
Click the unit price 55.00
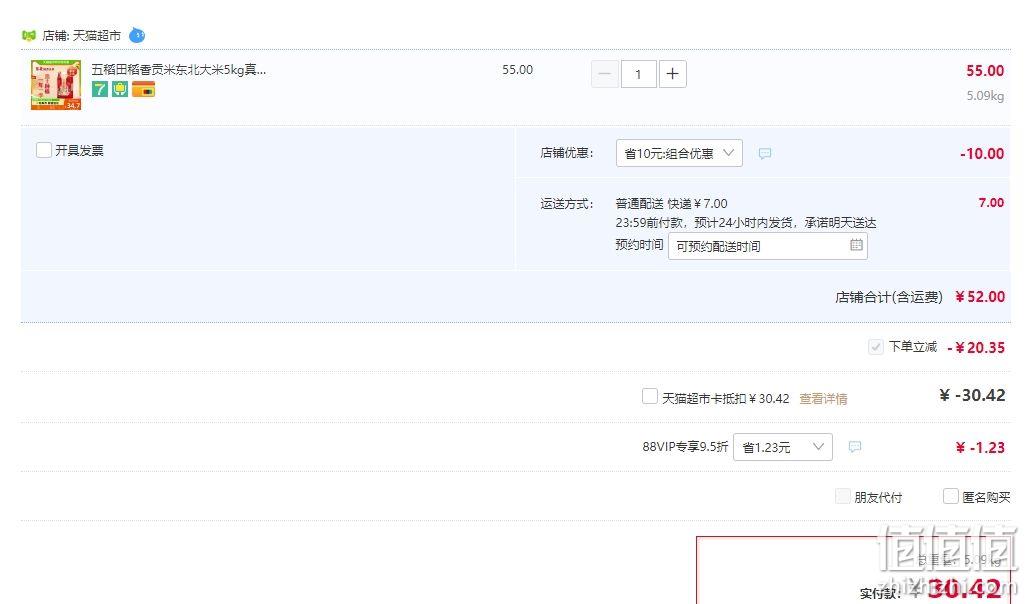pyautogui.click(x=517, y=69)
